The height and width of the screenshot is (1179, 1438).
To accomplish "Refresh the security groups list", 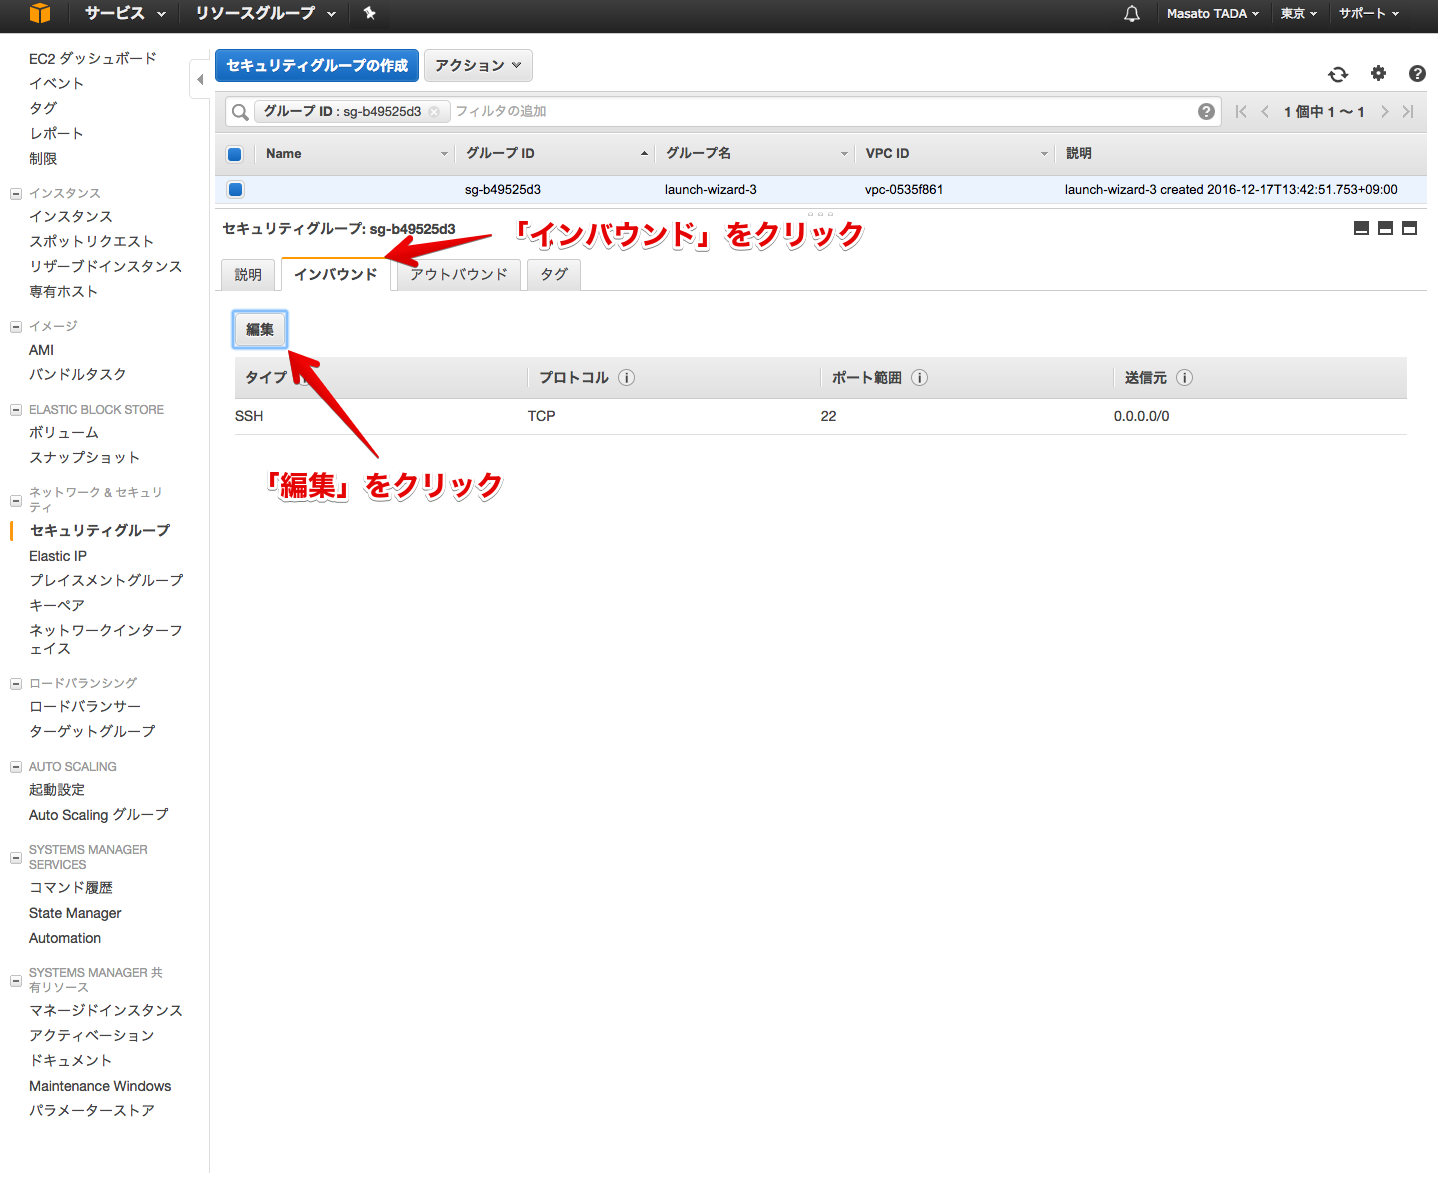I will pyautogui.click(x=1338, y=73).
